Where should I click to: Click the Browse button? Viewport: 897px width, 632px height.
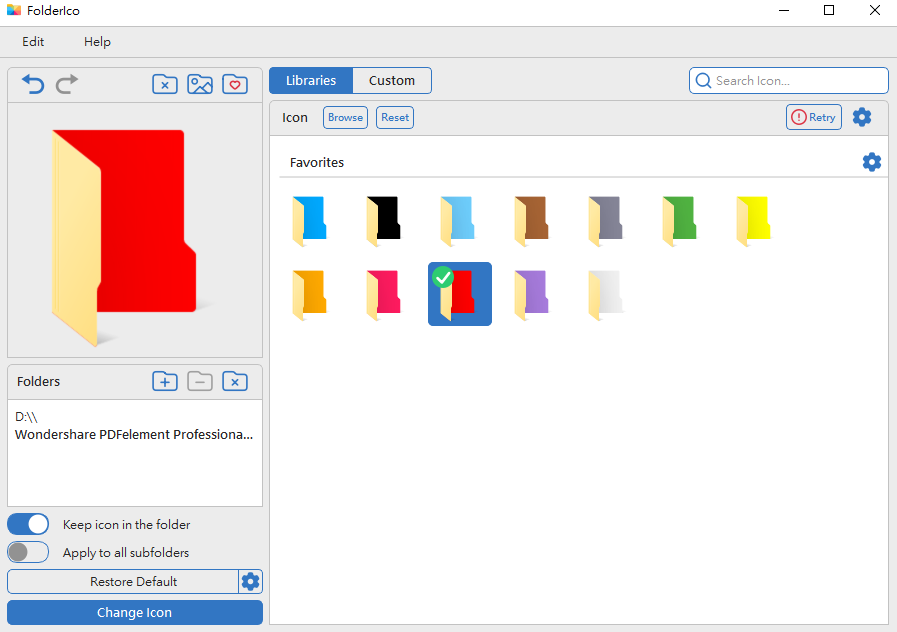pos(345,117)
